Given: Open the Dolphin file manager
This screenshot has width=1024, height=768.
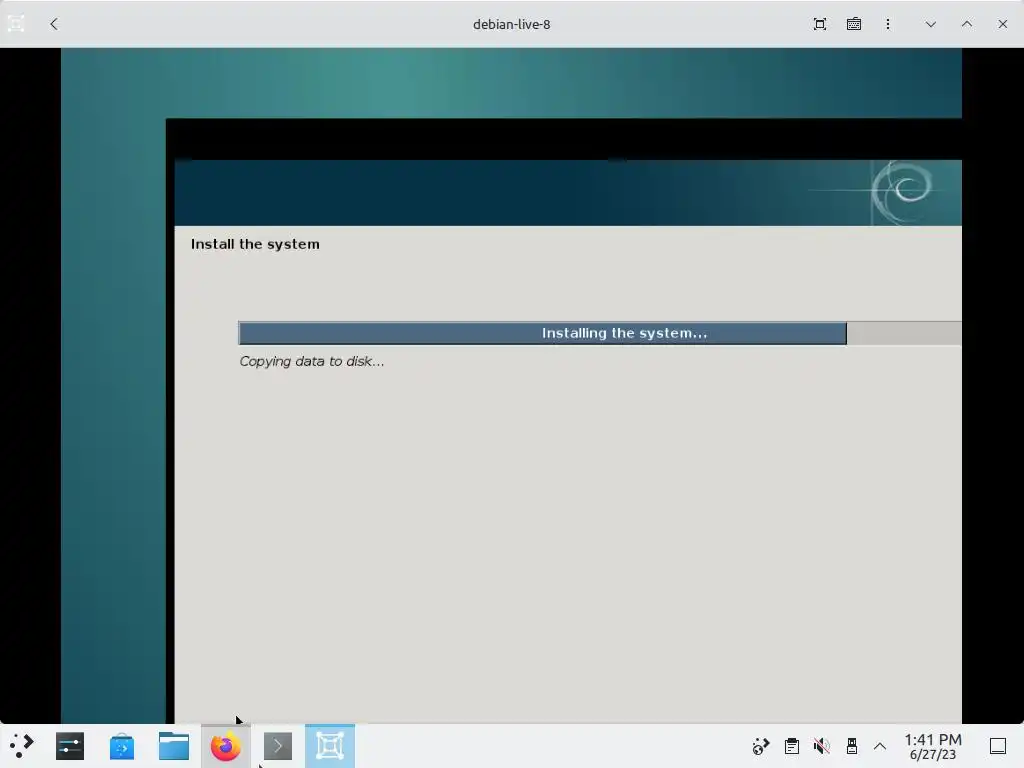Looking at the screenshot, I should click(174, 746).
